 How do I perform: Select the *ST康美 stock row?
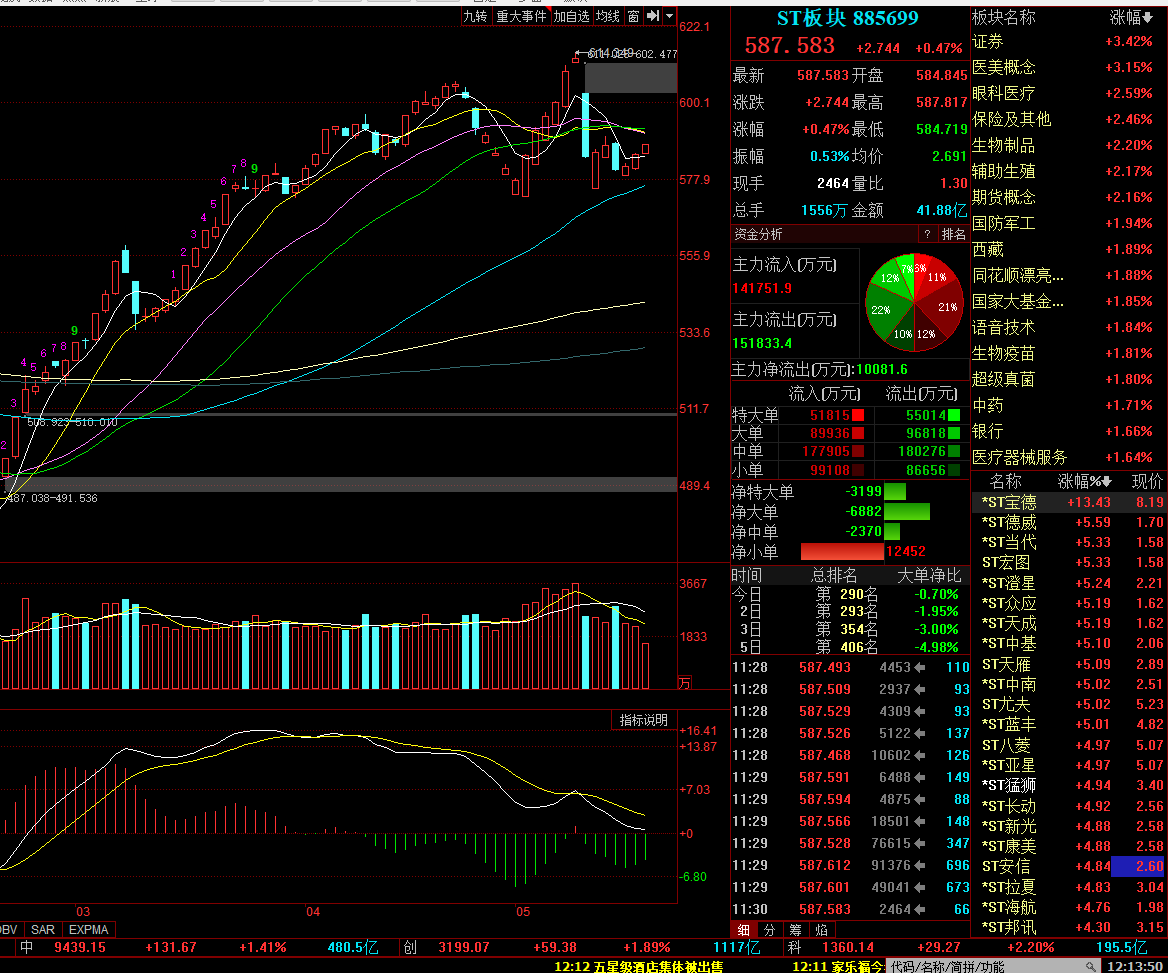[1069, 847]
